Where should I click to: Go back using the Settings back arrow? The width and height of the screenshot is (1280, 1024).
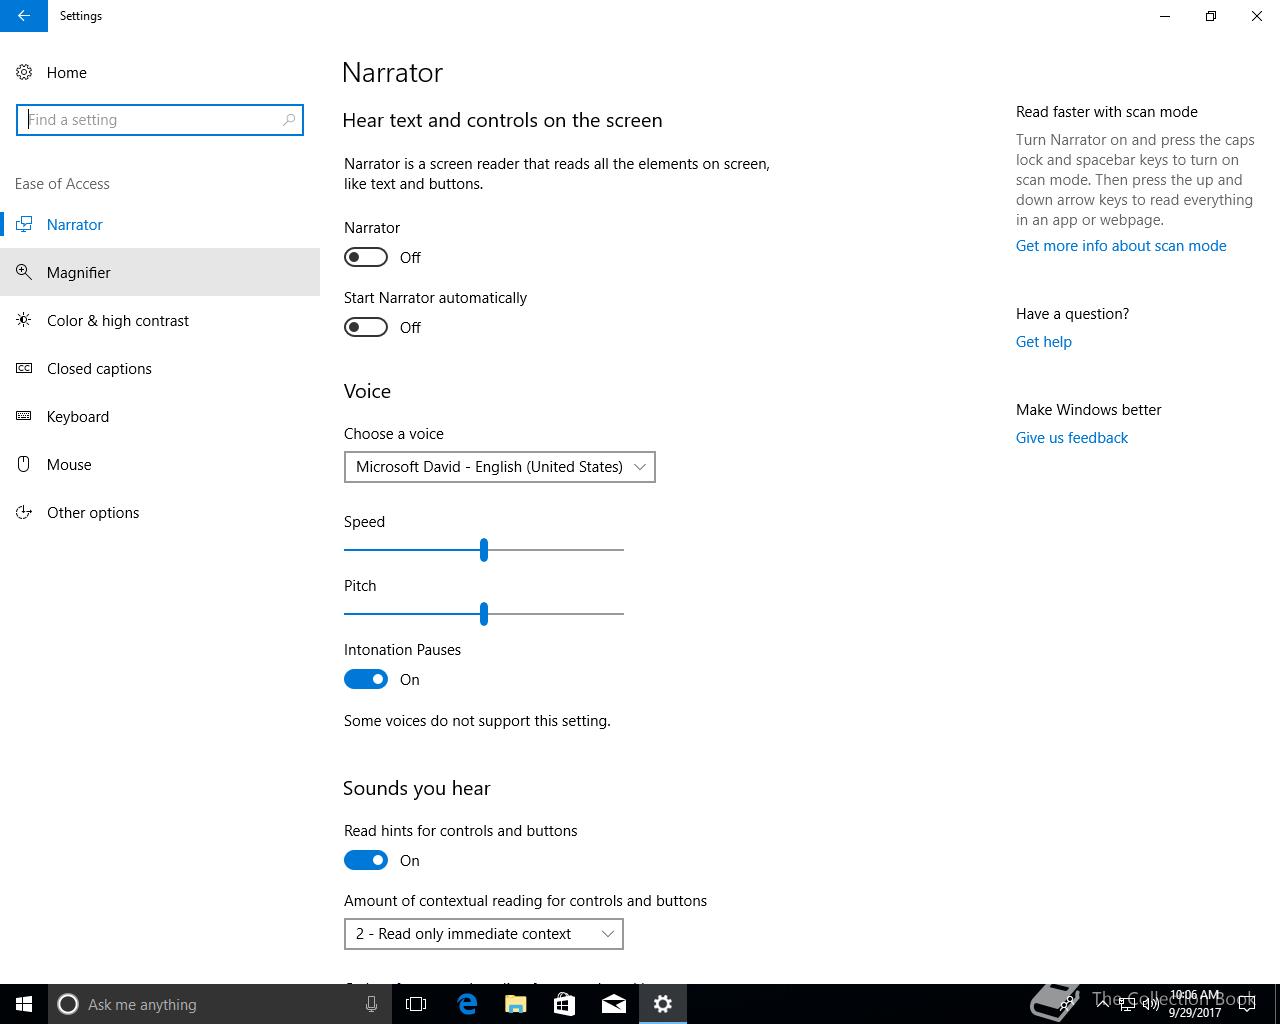tap(24, 16)
